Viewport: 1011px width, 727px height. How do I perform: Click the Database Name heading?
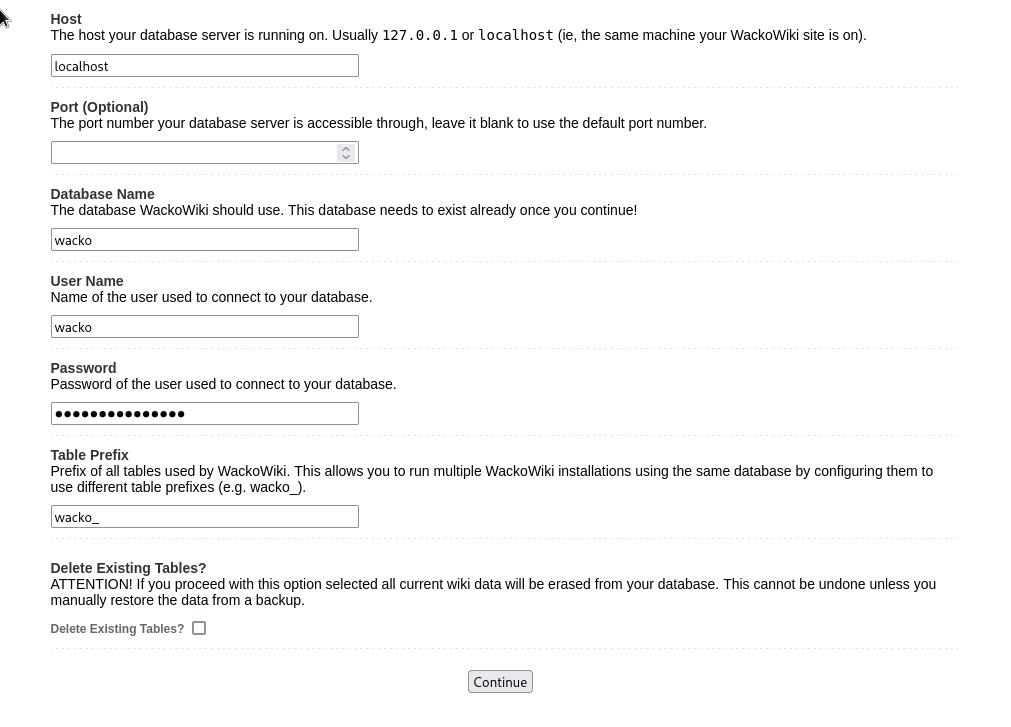point(103,194)
